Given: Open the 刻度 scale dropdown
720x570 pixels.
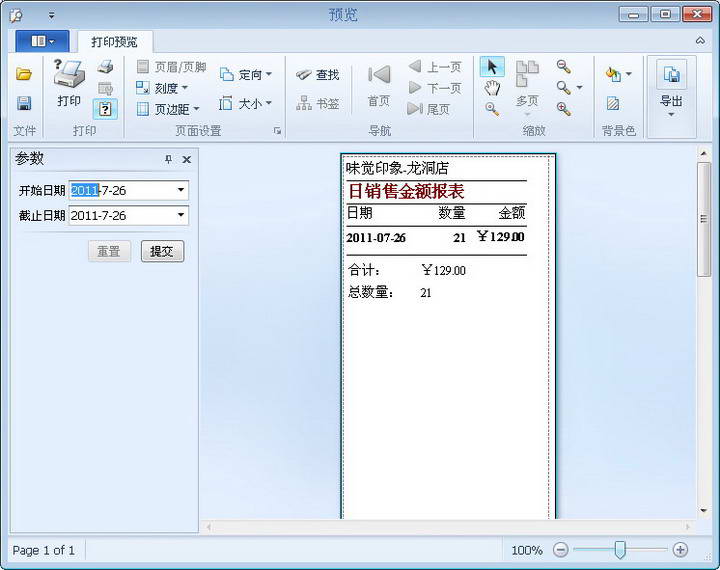Looking at the screenshot, I should (162, 88).
